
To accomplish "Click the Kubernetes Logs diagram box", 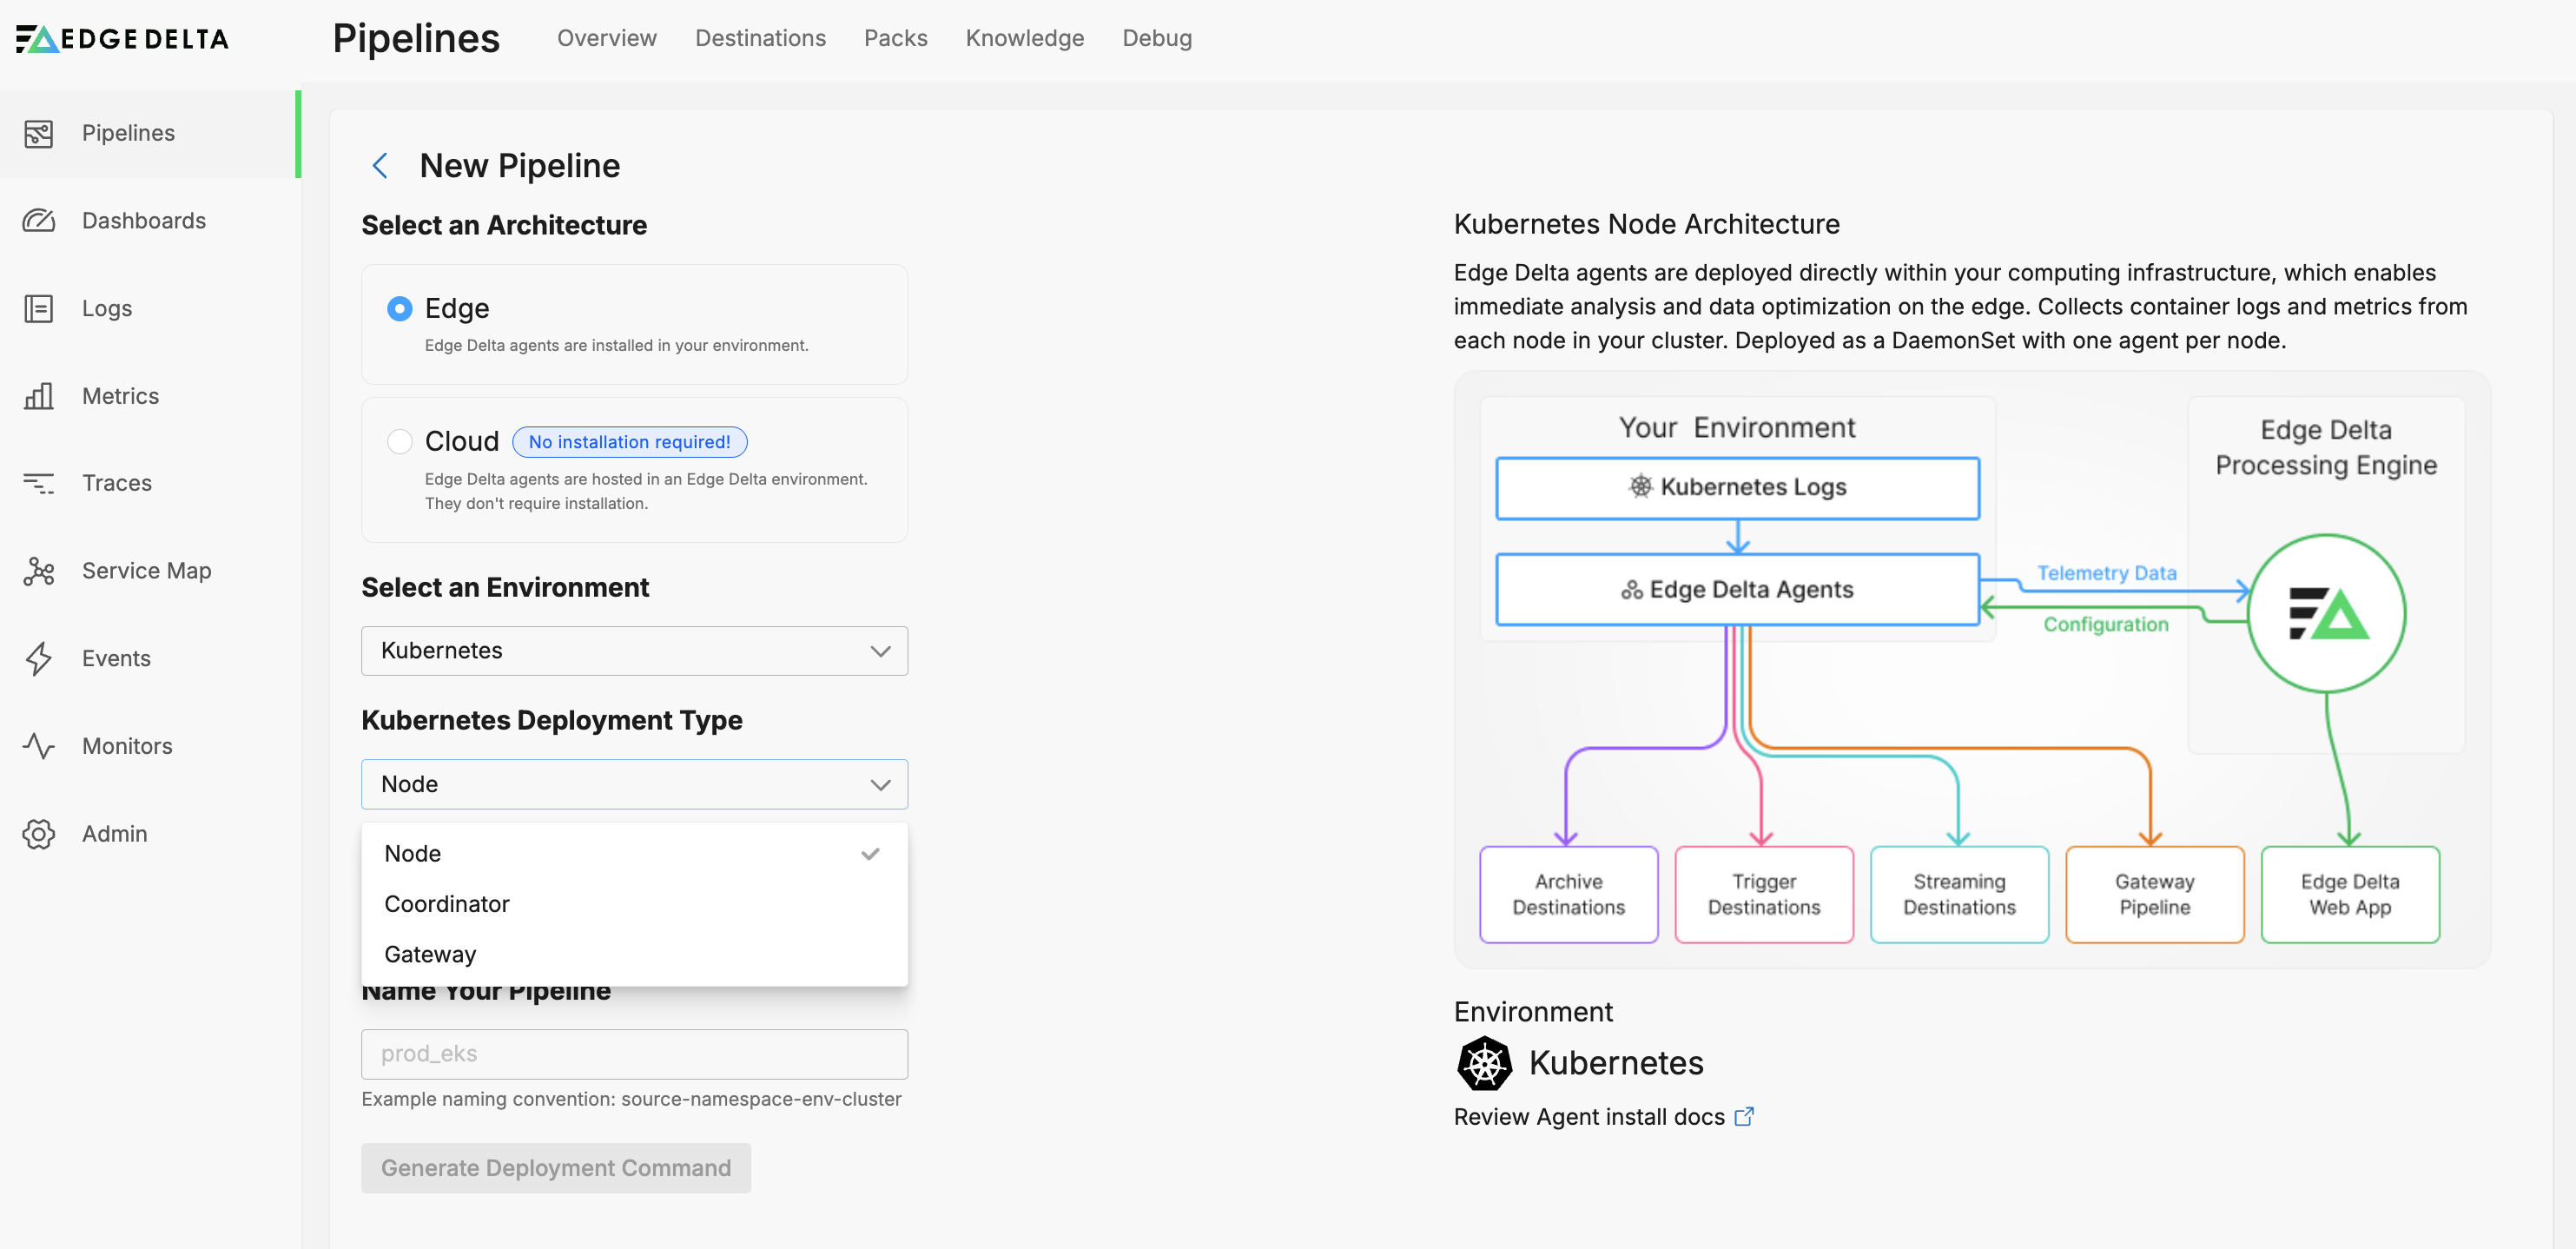I will pos(1737,488).
